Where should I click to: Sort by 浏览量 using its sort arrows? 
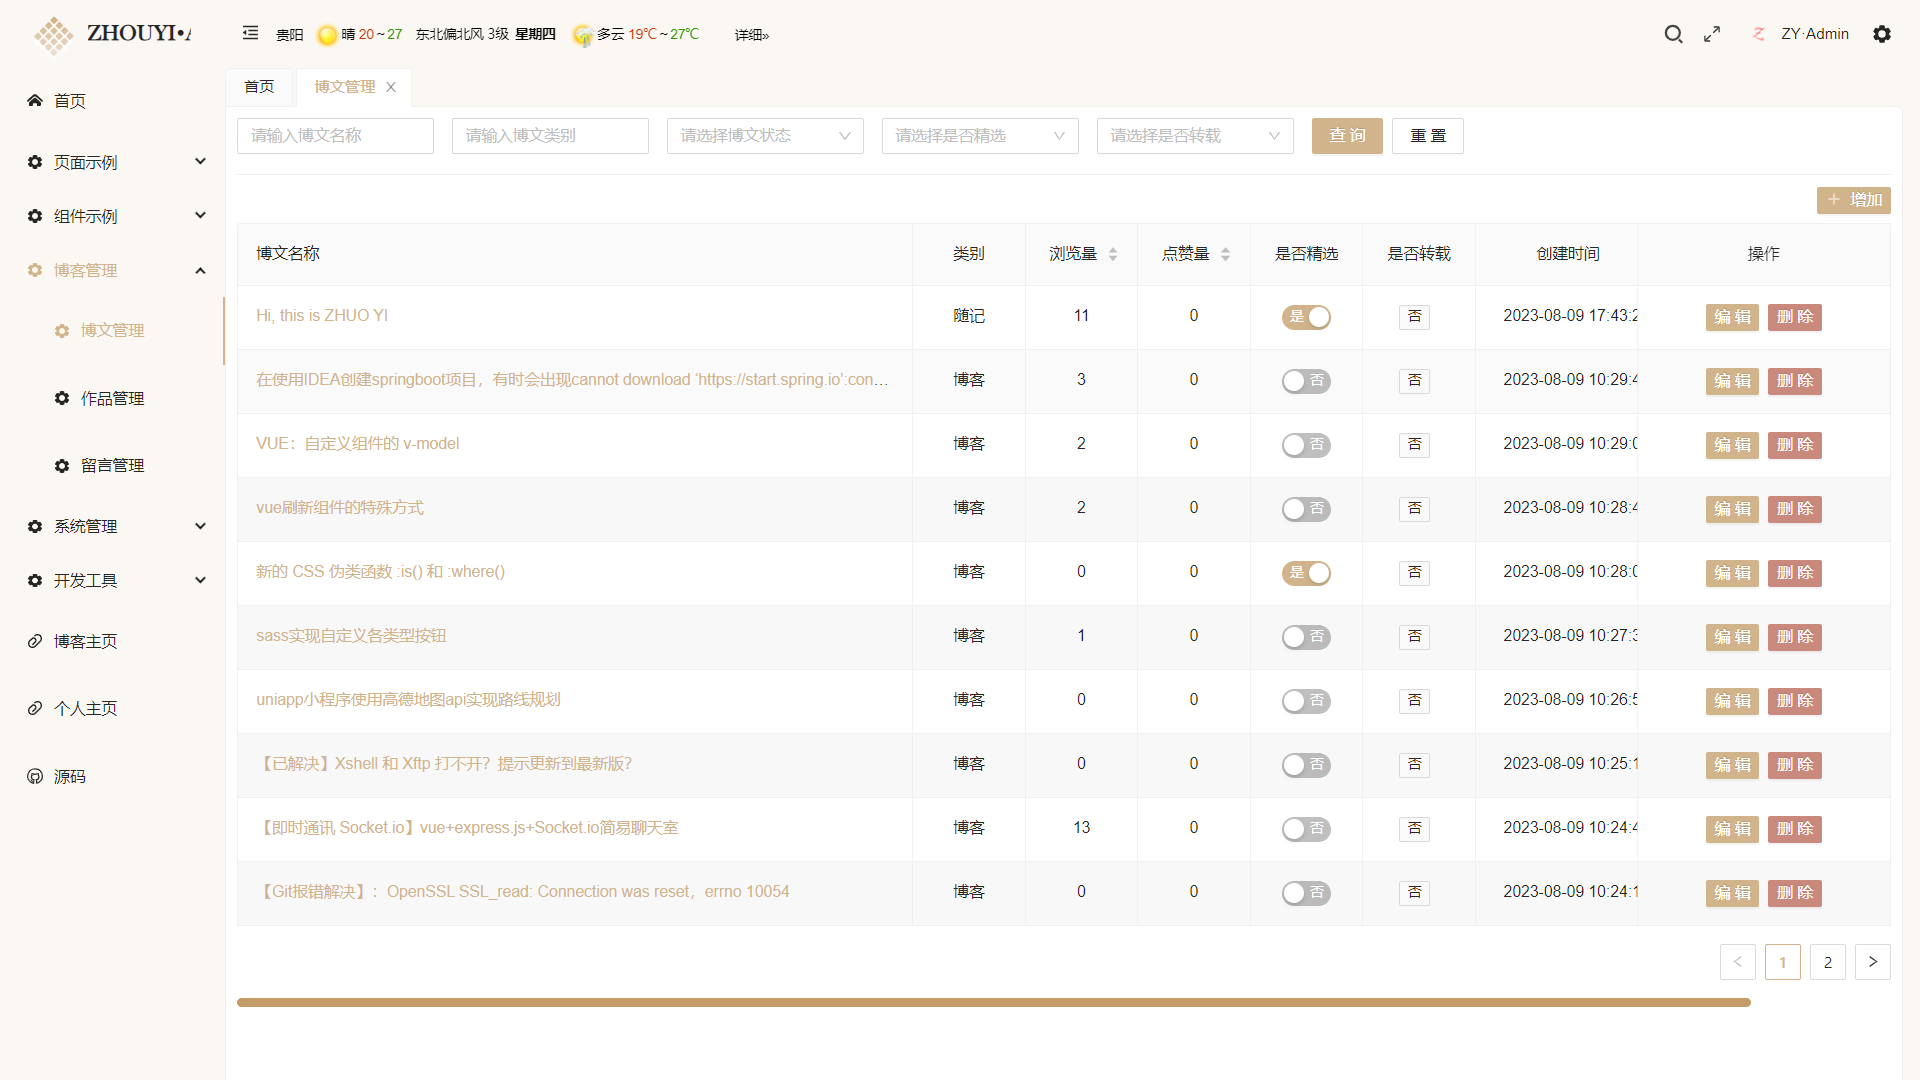coord(1113,254)
